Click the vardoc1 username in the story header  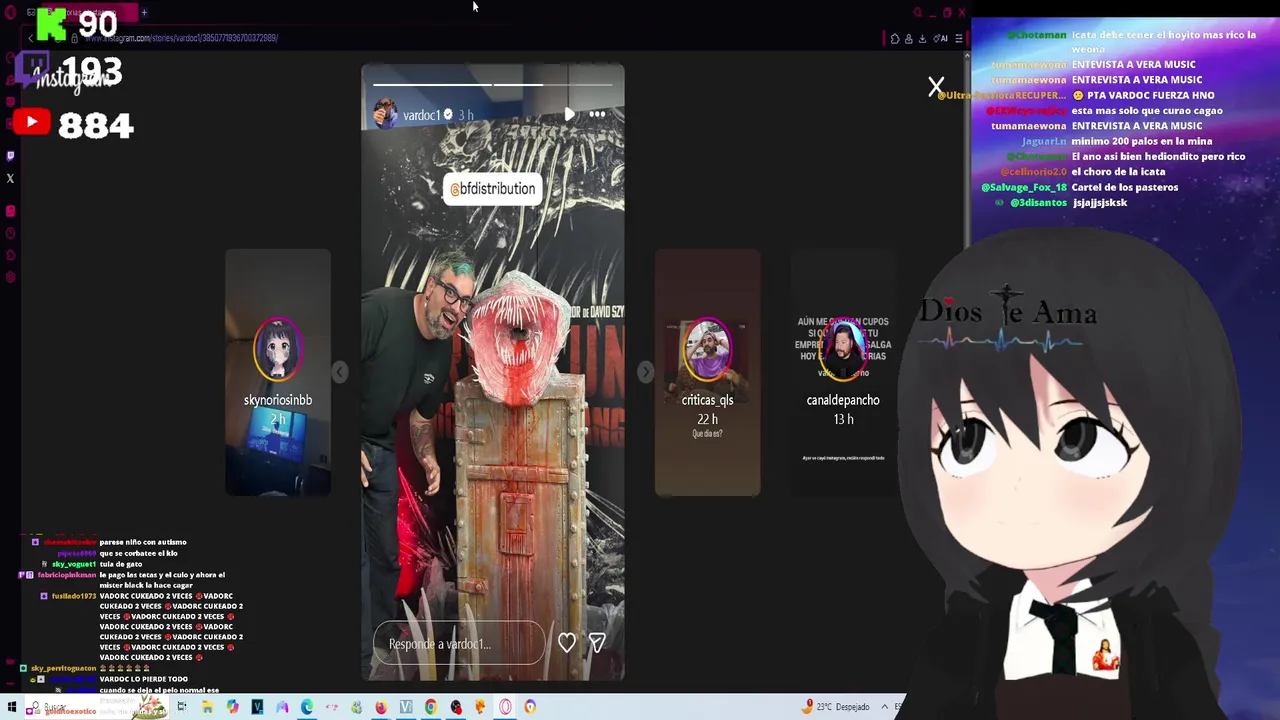click(x=420, y=115)
